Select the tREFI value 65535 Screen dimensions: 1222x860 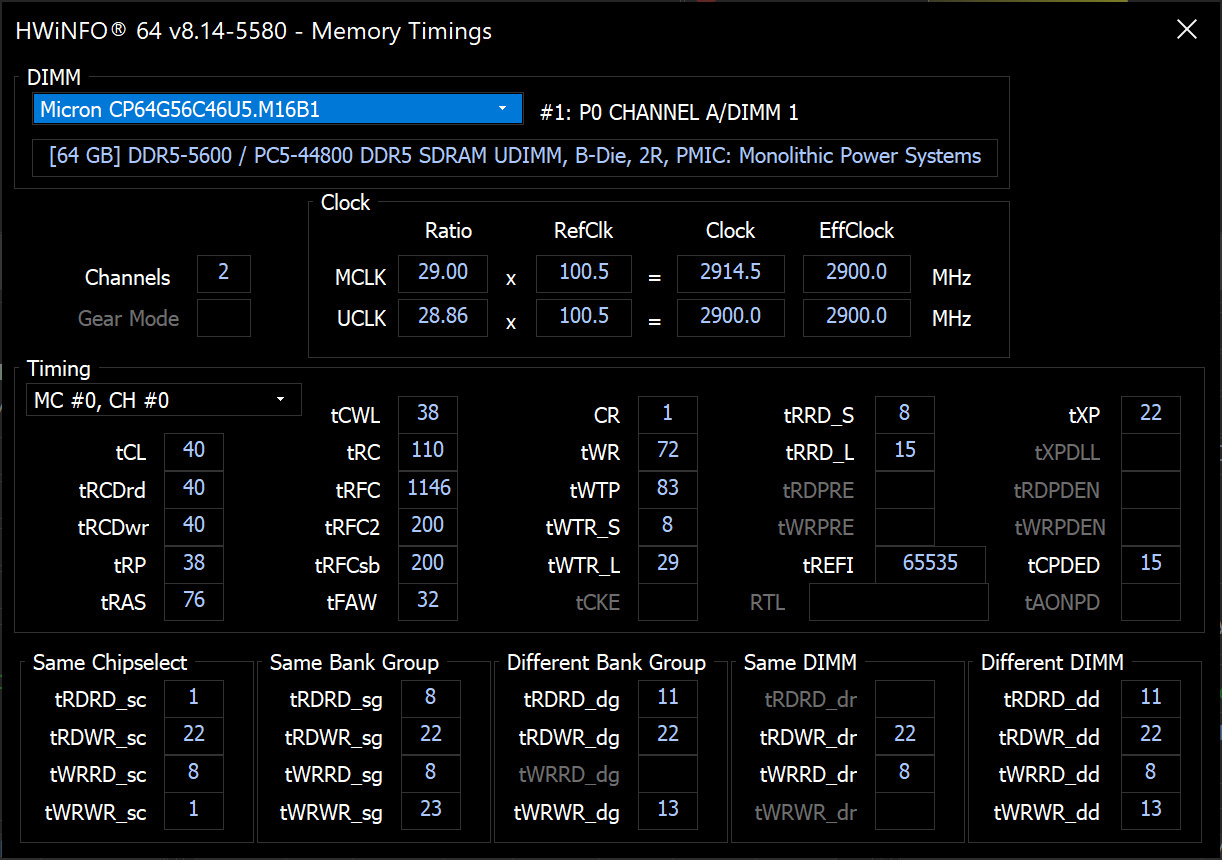930,564
